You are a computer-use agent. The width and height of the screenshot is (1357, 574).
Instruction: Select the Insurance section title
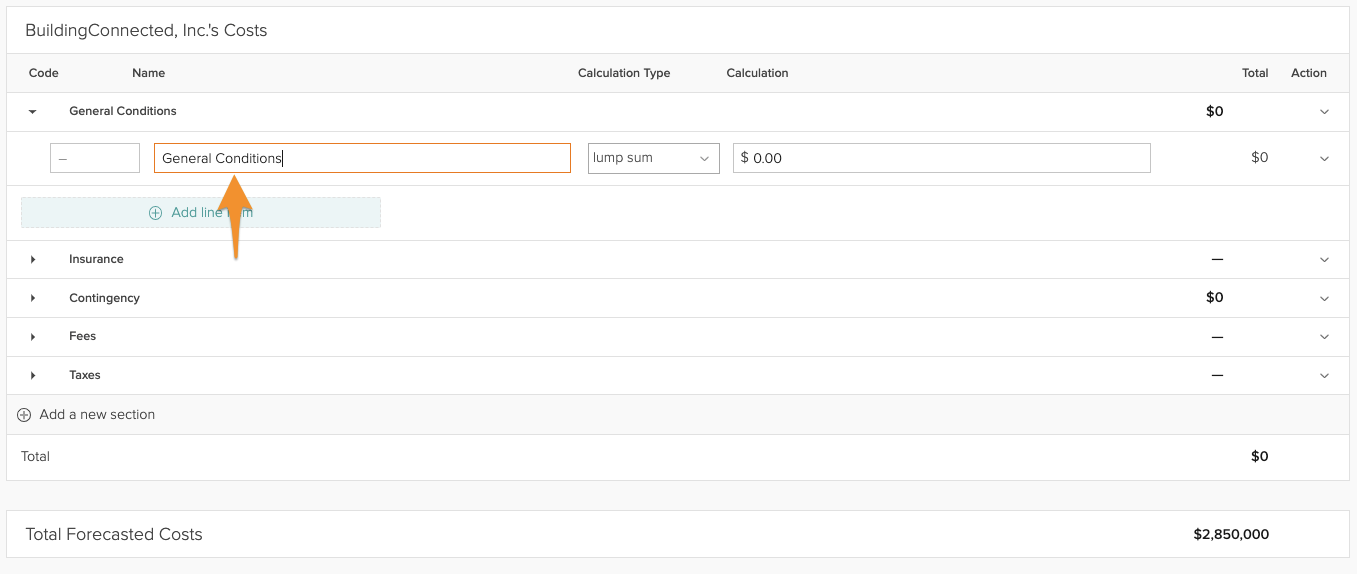(x=96, y=260)
